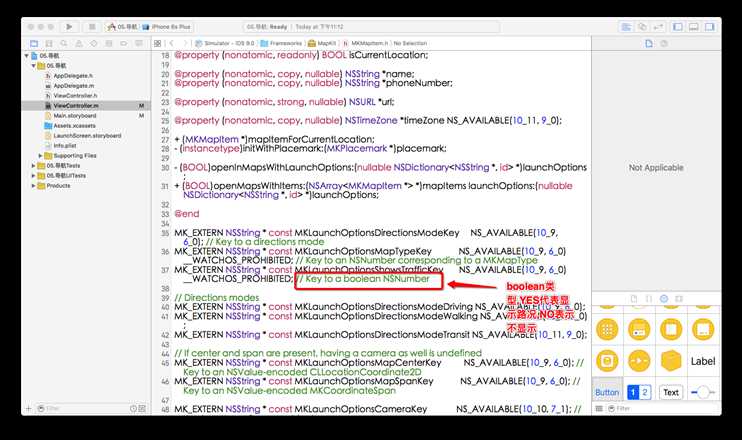Image resolution: width=742 pixels, height=440 pixels.
Task: Choose the 05.导航 scheme in toolbar
Action: (x=123, y=27)
